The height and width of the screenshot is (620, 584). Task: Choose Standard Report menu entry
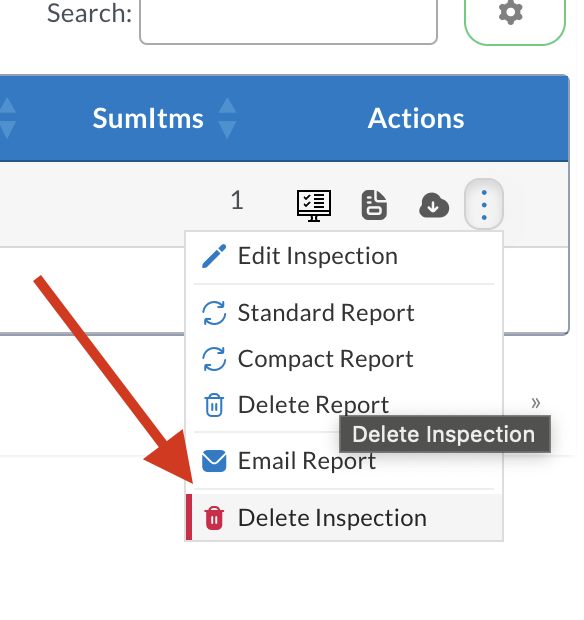(344, 313)
